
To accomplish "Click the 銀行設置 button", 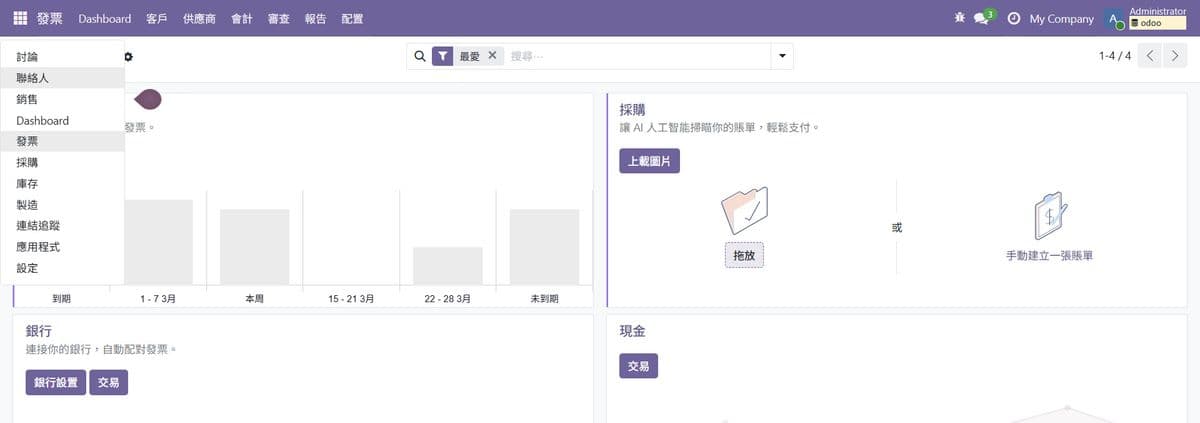I will [x=56, y=382].
